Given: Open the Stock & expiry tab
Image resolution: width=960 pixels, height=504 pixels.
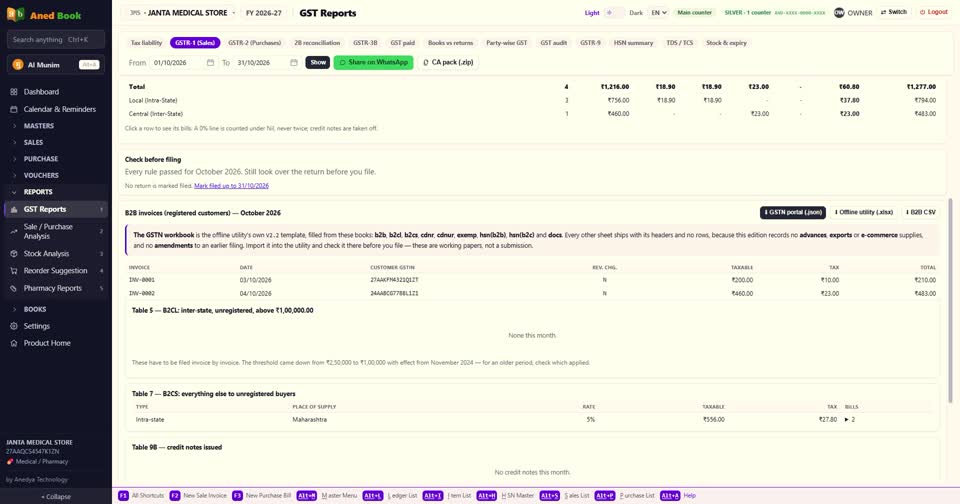Looking at the screenshot, I should pyautogui.click(x=726, y=43).
